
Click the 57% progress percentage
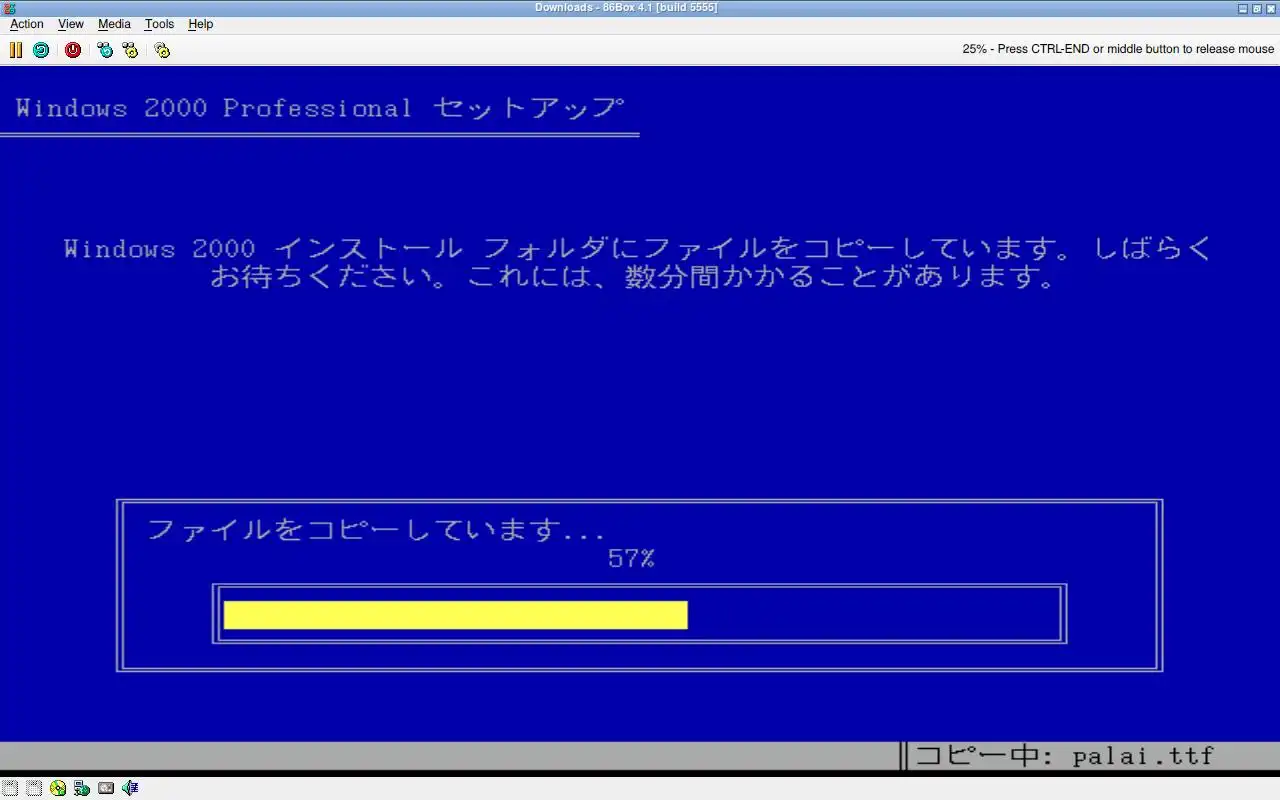pyautogui.click(x=631, y=559)
